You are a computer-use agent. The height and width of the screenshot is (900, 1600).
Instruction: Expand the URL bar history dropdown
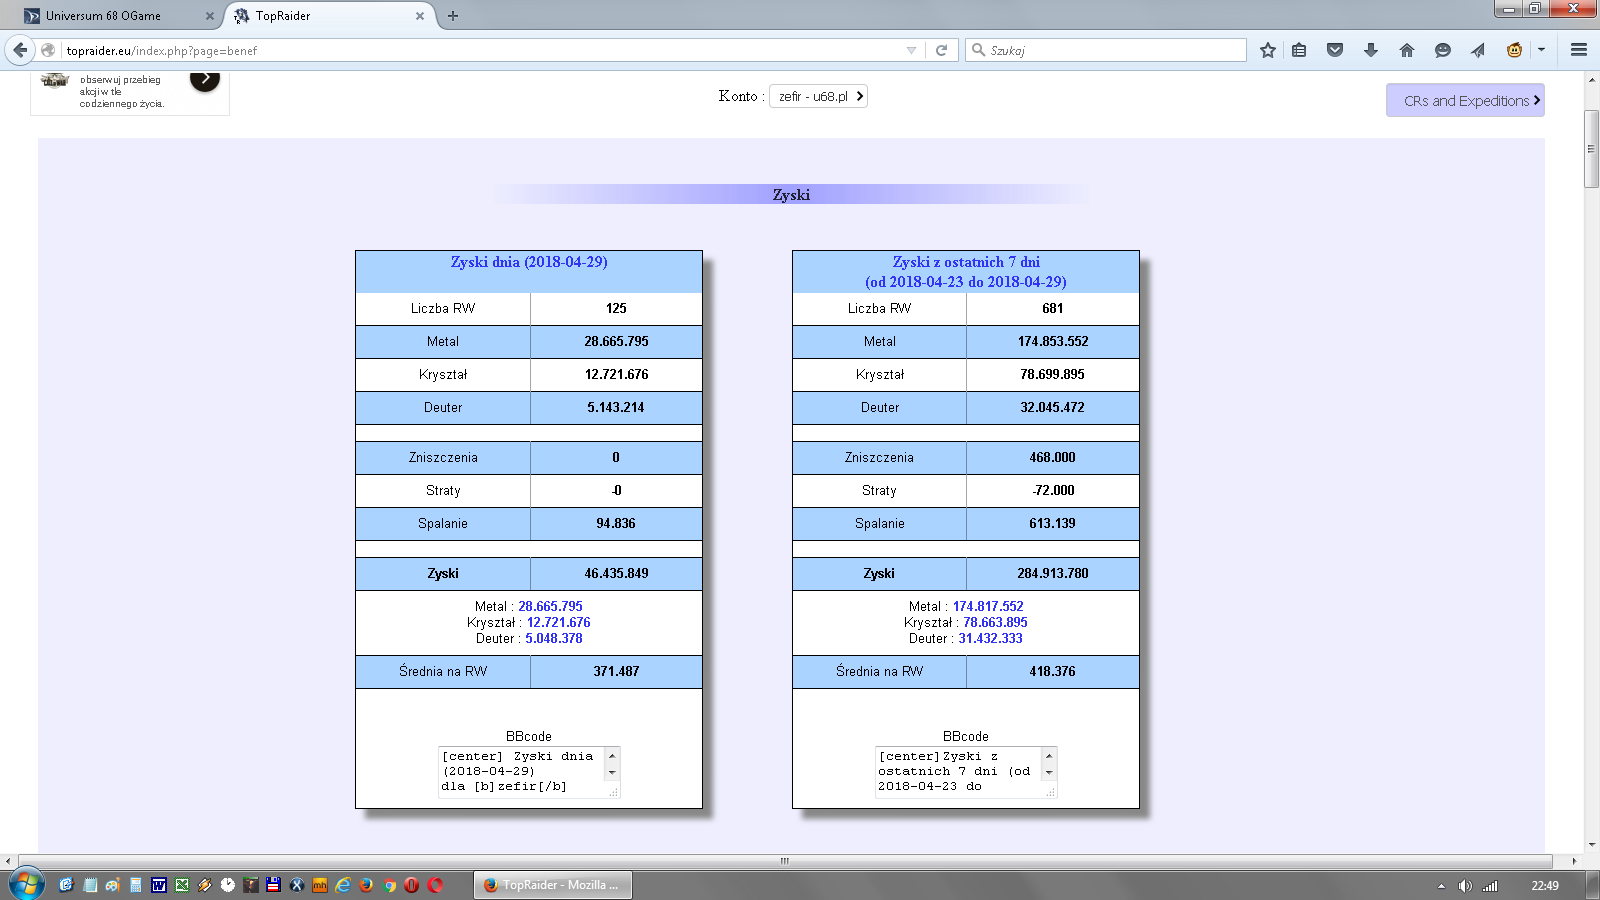pos(911,50)
